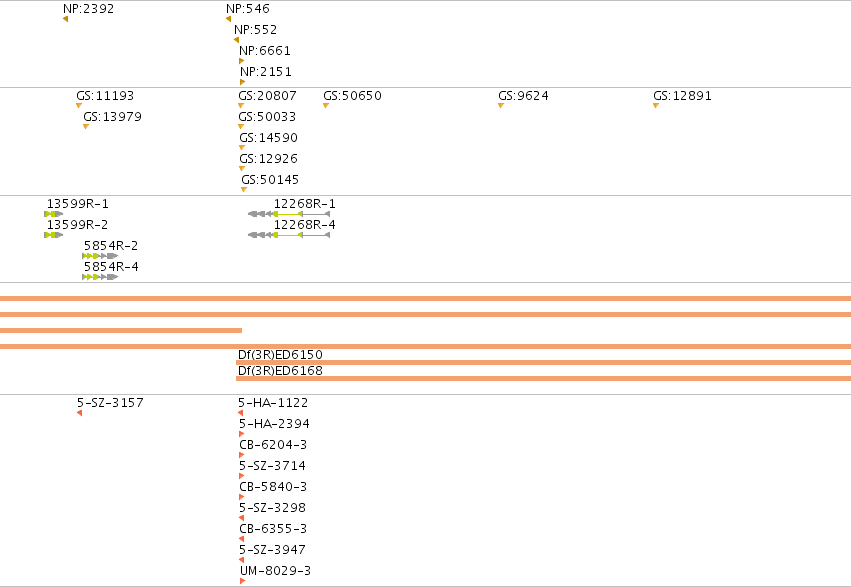This screenshot has width=851, height=587.
Task: Click the 5-SZ-3947 label
Action: coord(272,550)
